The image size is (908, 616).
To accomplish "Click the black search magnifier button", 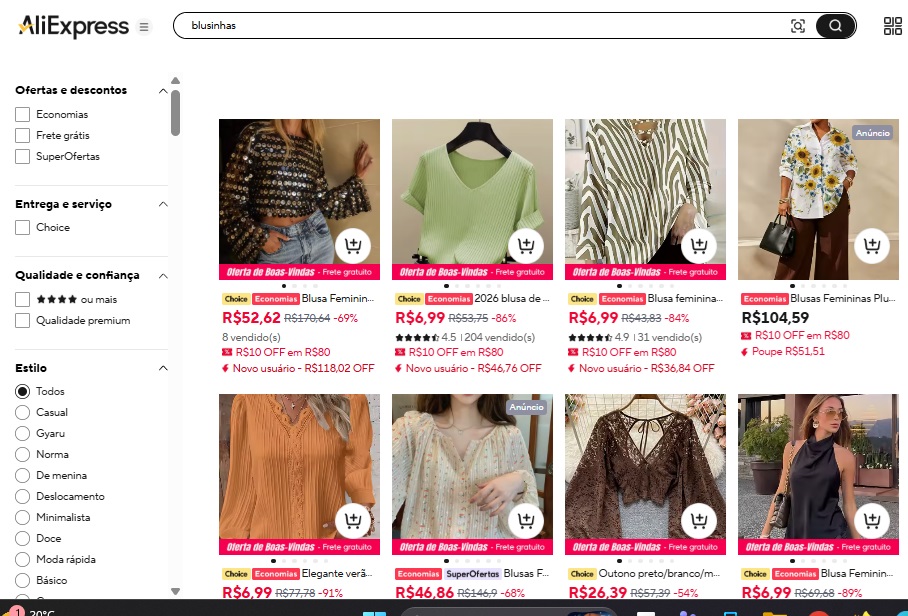I will click(x=835, y=26).
